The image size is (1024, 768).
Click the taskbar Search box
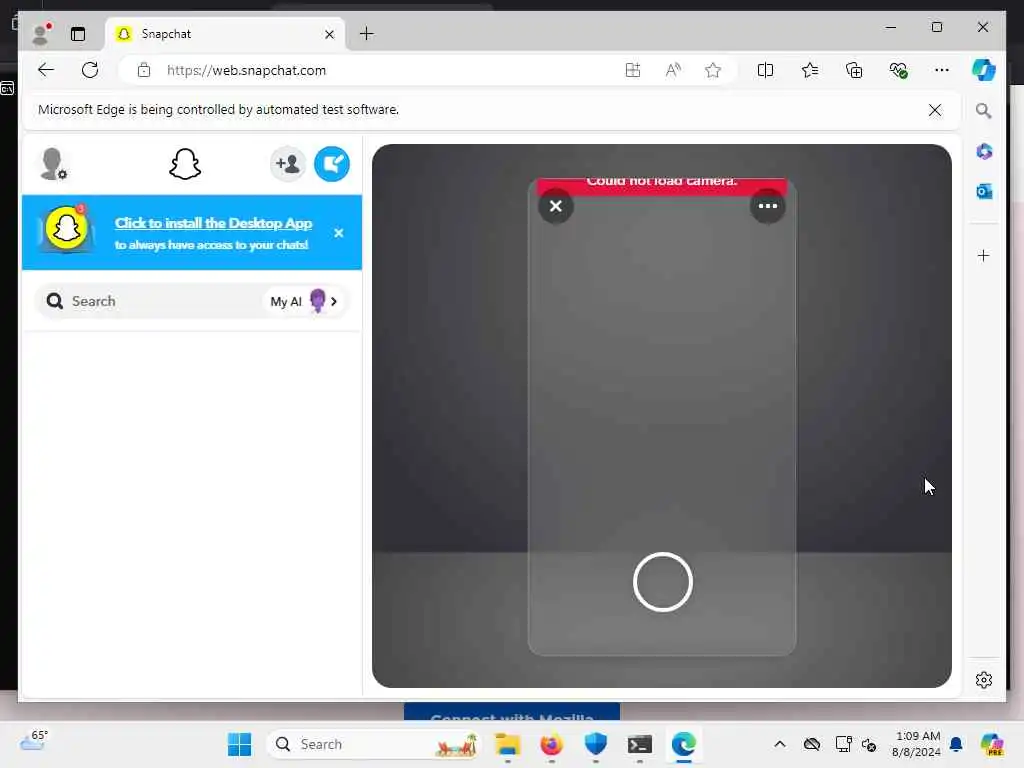coord(374,744)
